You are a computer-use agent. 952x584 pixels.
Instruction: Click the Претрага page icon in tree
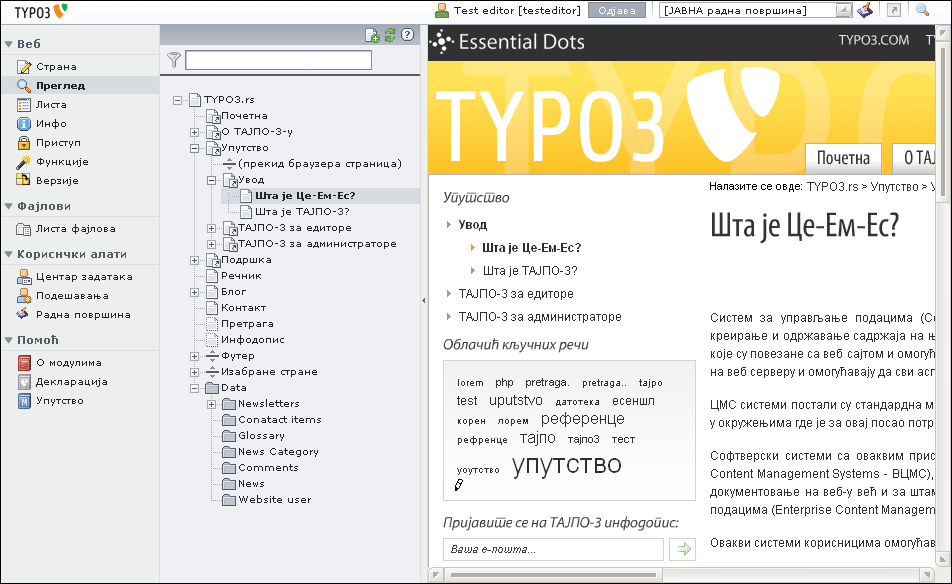(212, 324)
